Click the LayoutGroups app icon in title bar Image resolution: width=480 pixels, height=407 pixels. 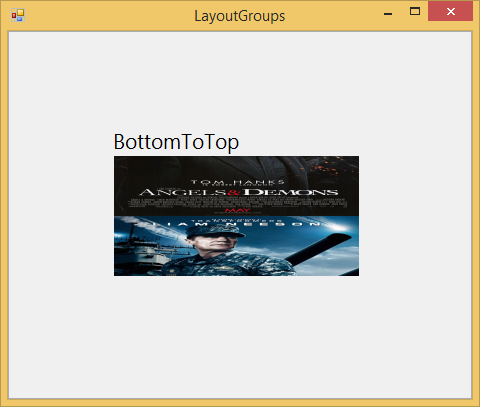click(18, 15)
